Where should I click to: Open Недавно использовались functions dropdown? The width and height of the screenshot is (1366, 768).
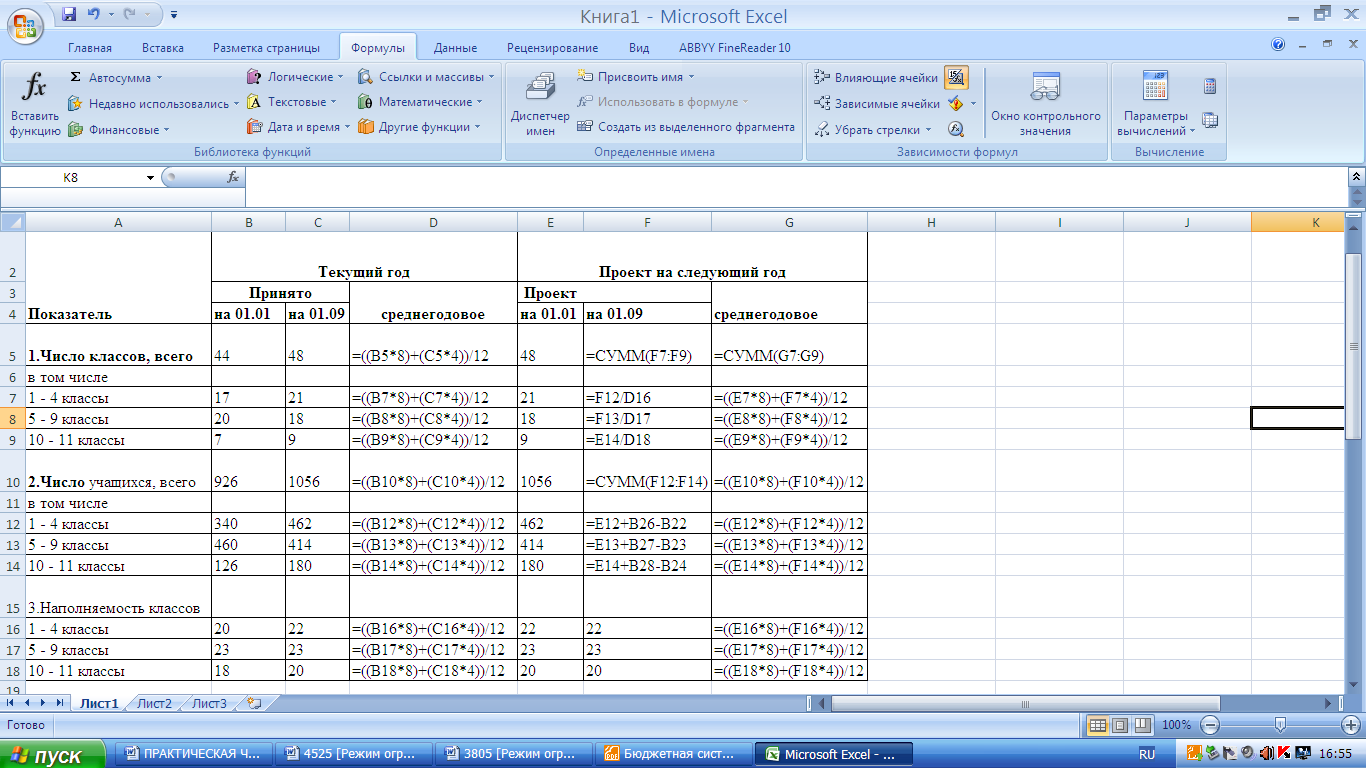[x=236, y=103]
